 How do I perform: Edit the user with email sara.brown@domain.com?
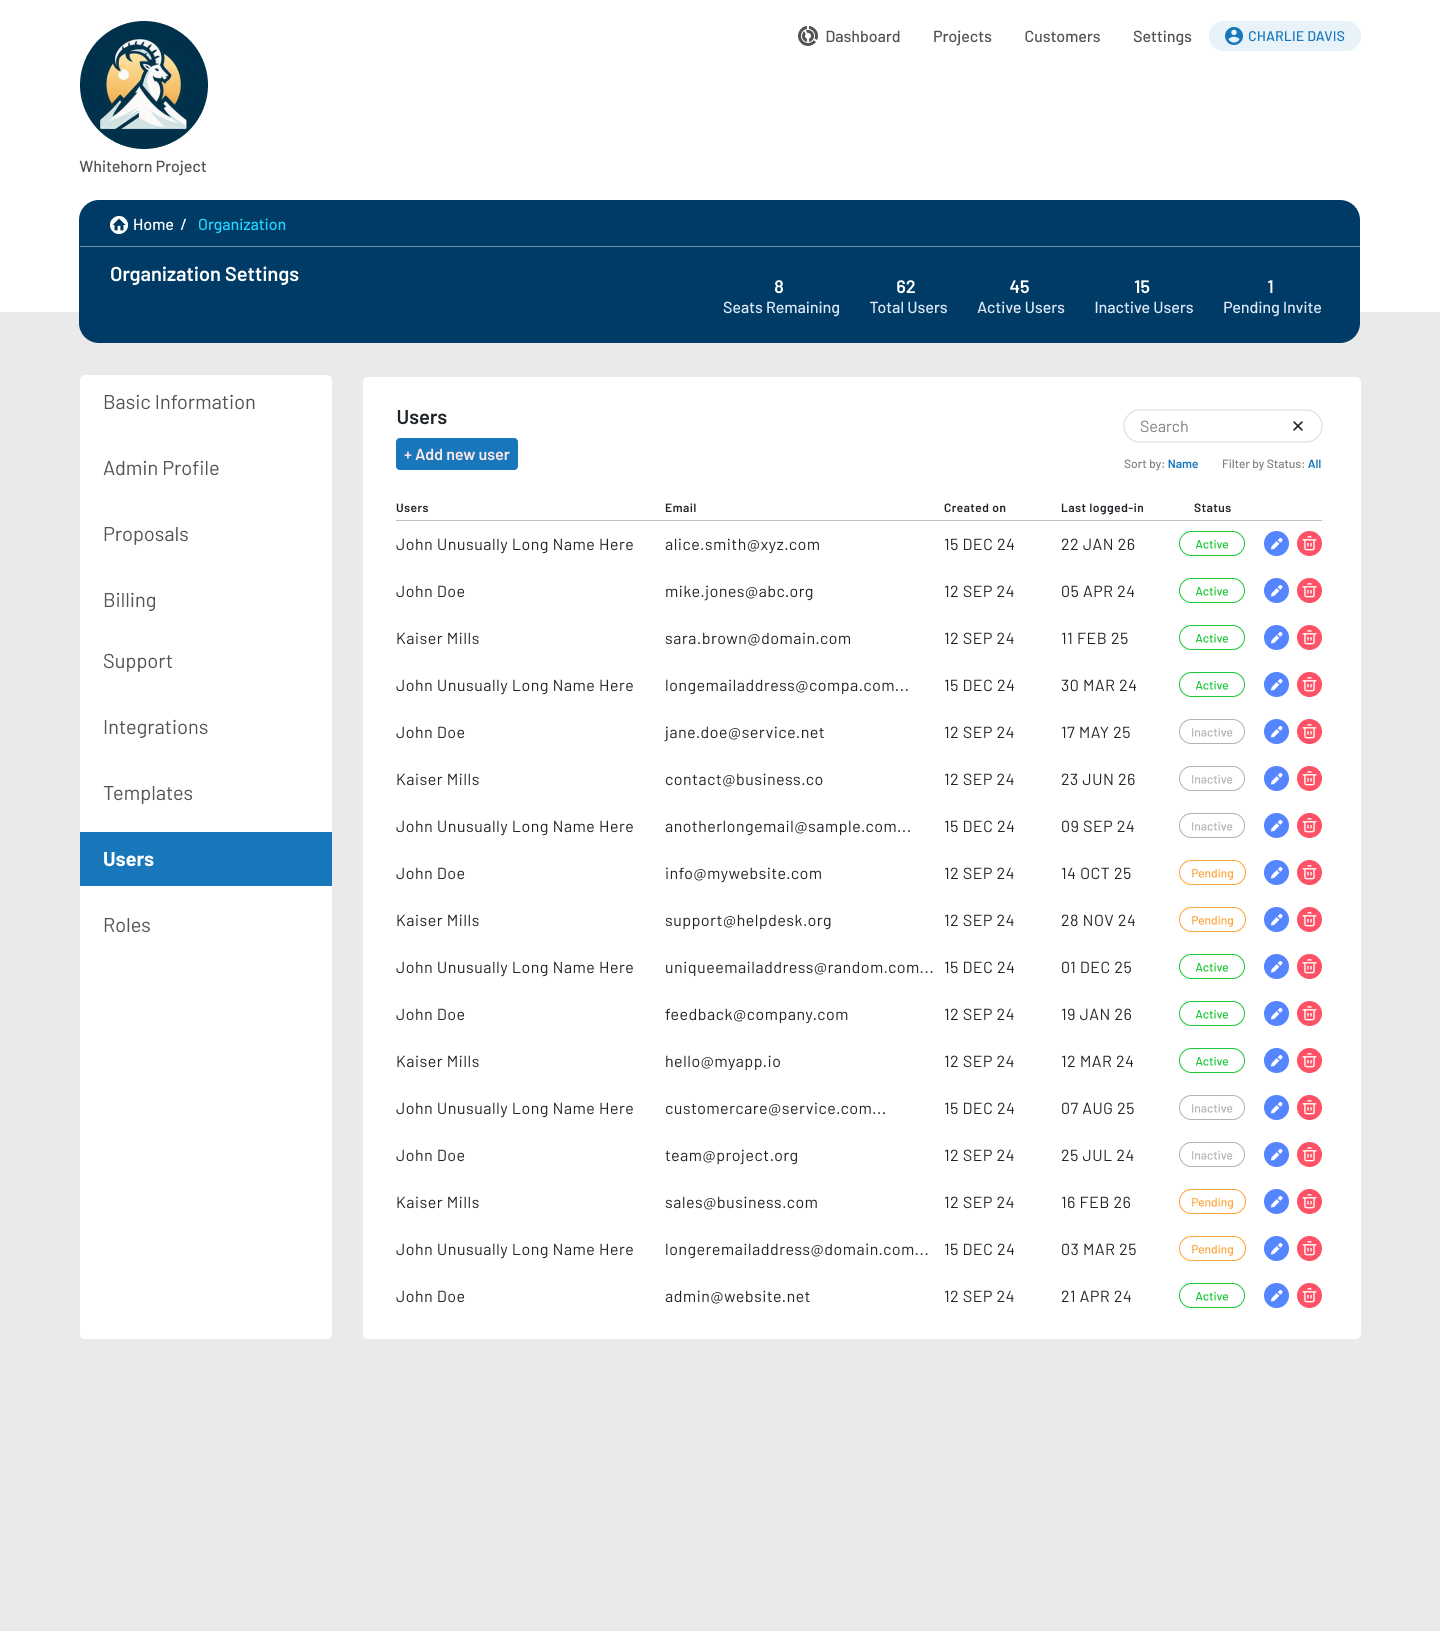point(1276,637)
